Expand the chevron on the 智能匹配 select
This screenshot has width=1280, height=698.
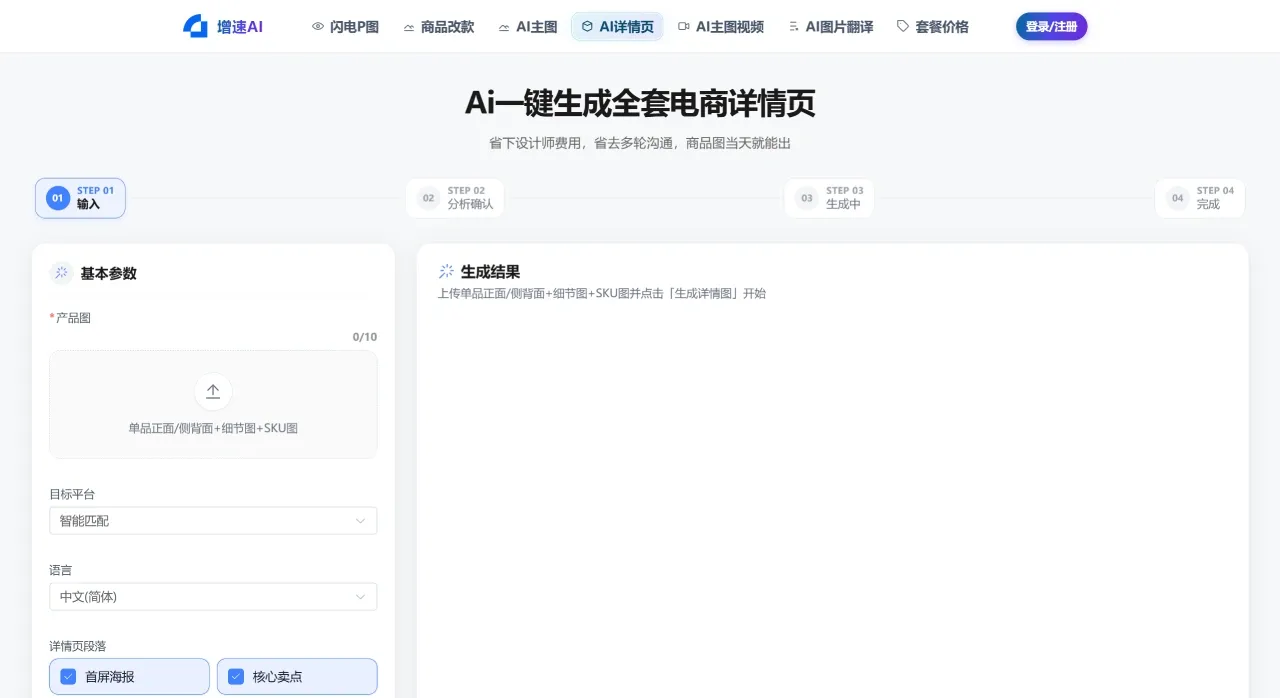pyautogui.click(x=361, y=520)
